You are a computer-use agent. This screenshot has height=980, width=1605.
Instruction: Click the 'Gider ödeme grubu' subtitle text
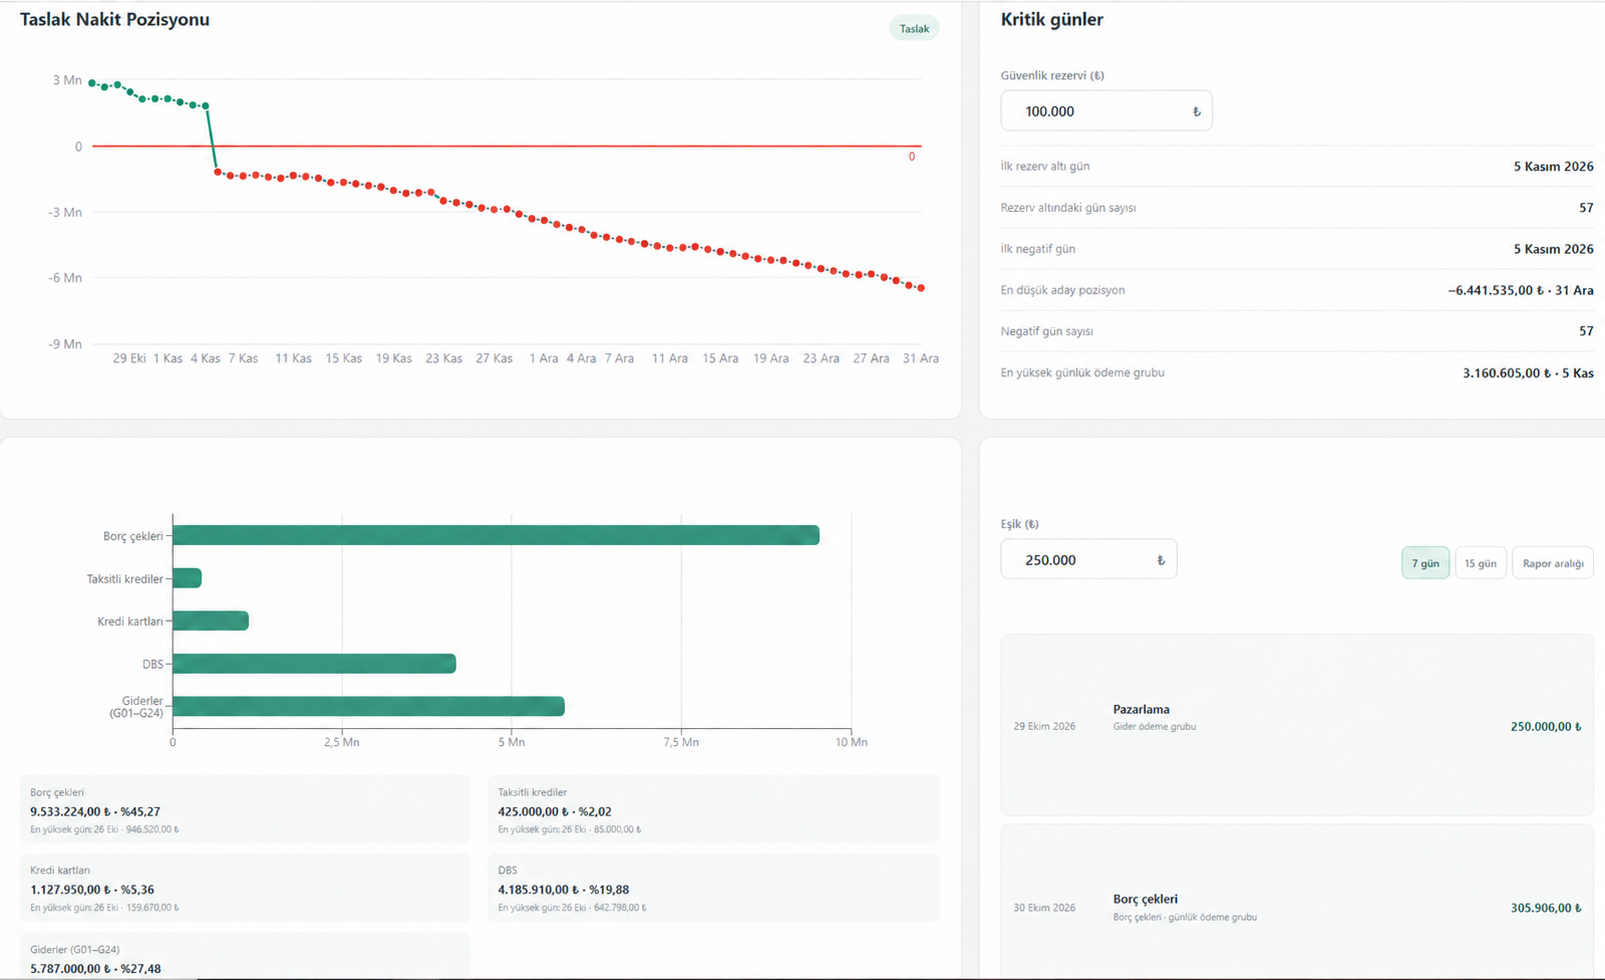tap(1154, 727)
